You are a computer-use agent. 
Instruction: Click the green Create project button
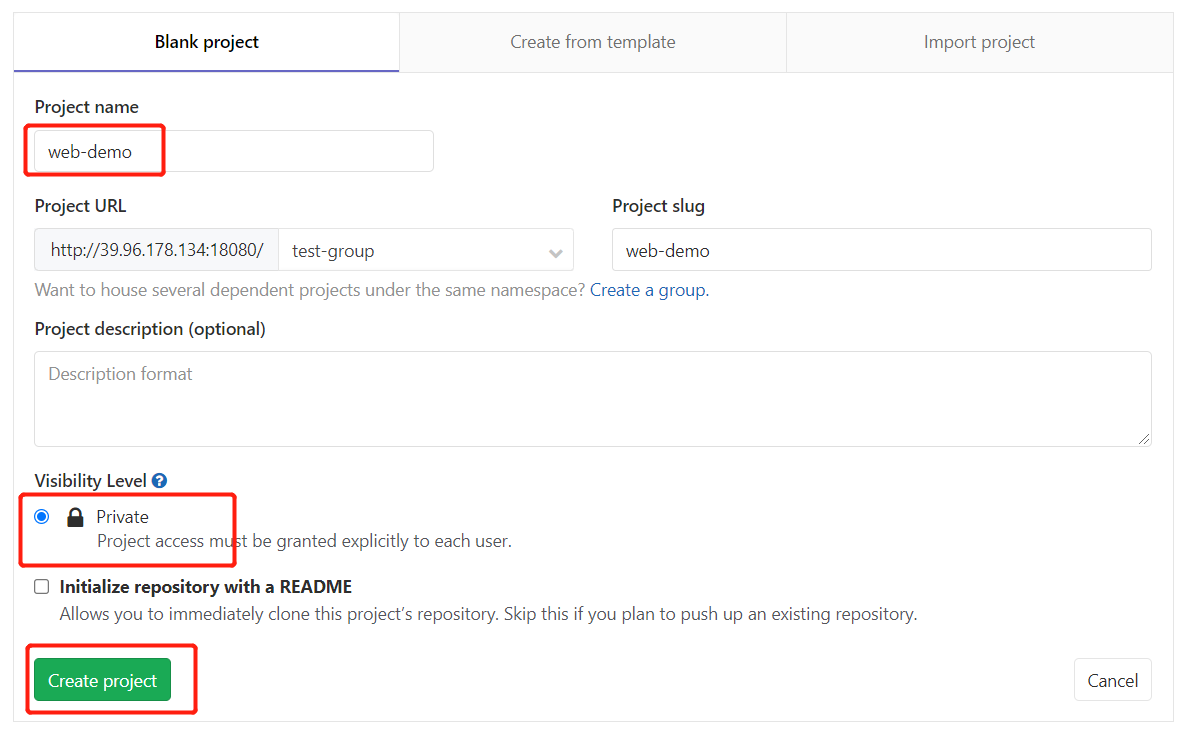pos(102,680)
